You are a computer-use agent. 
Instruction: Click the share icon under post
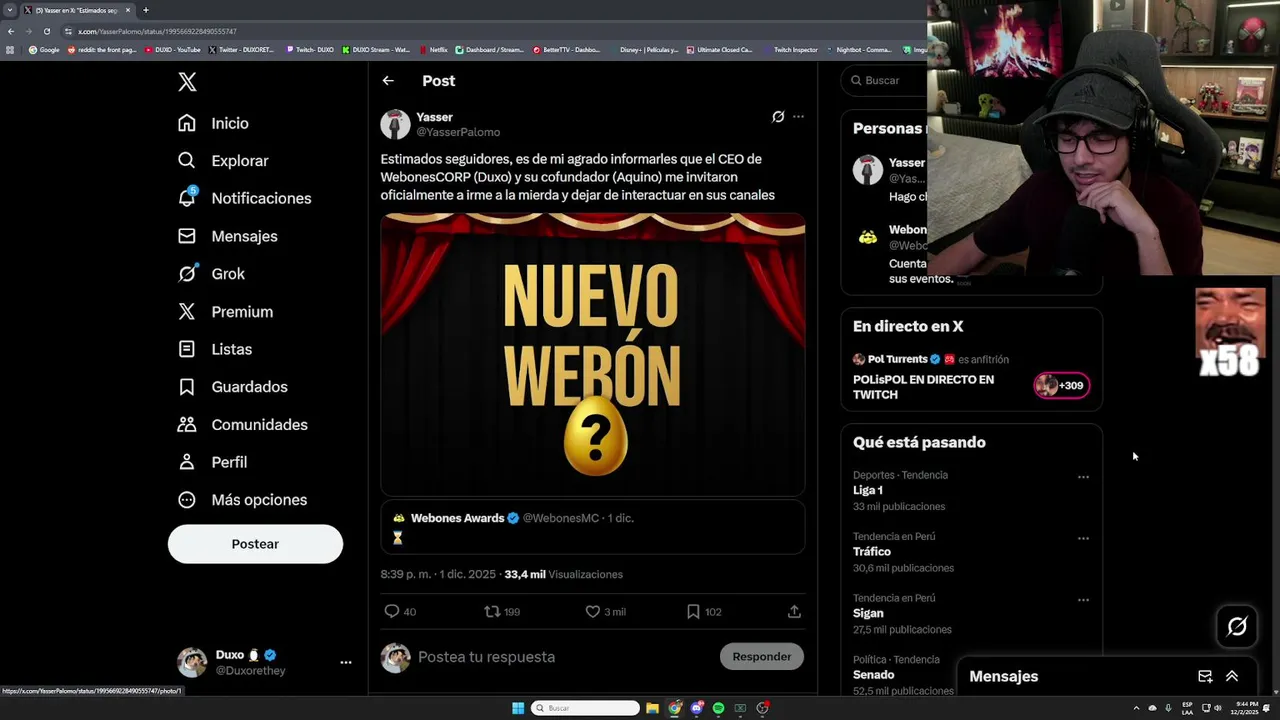coord(794,611)
